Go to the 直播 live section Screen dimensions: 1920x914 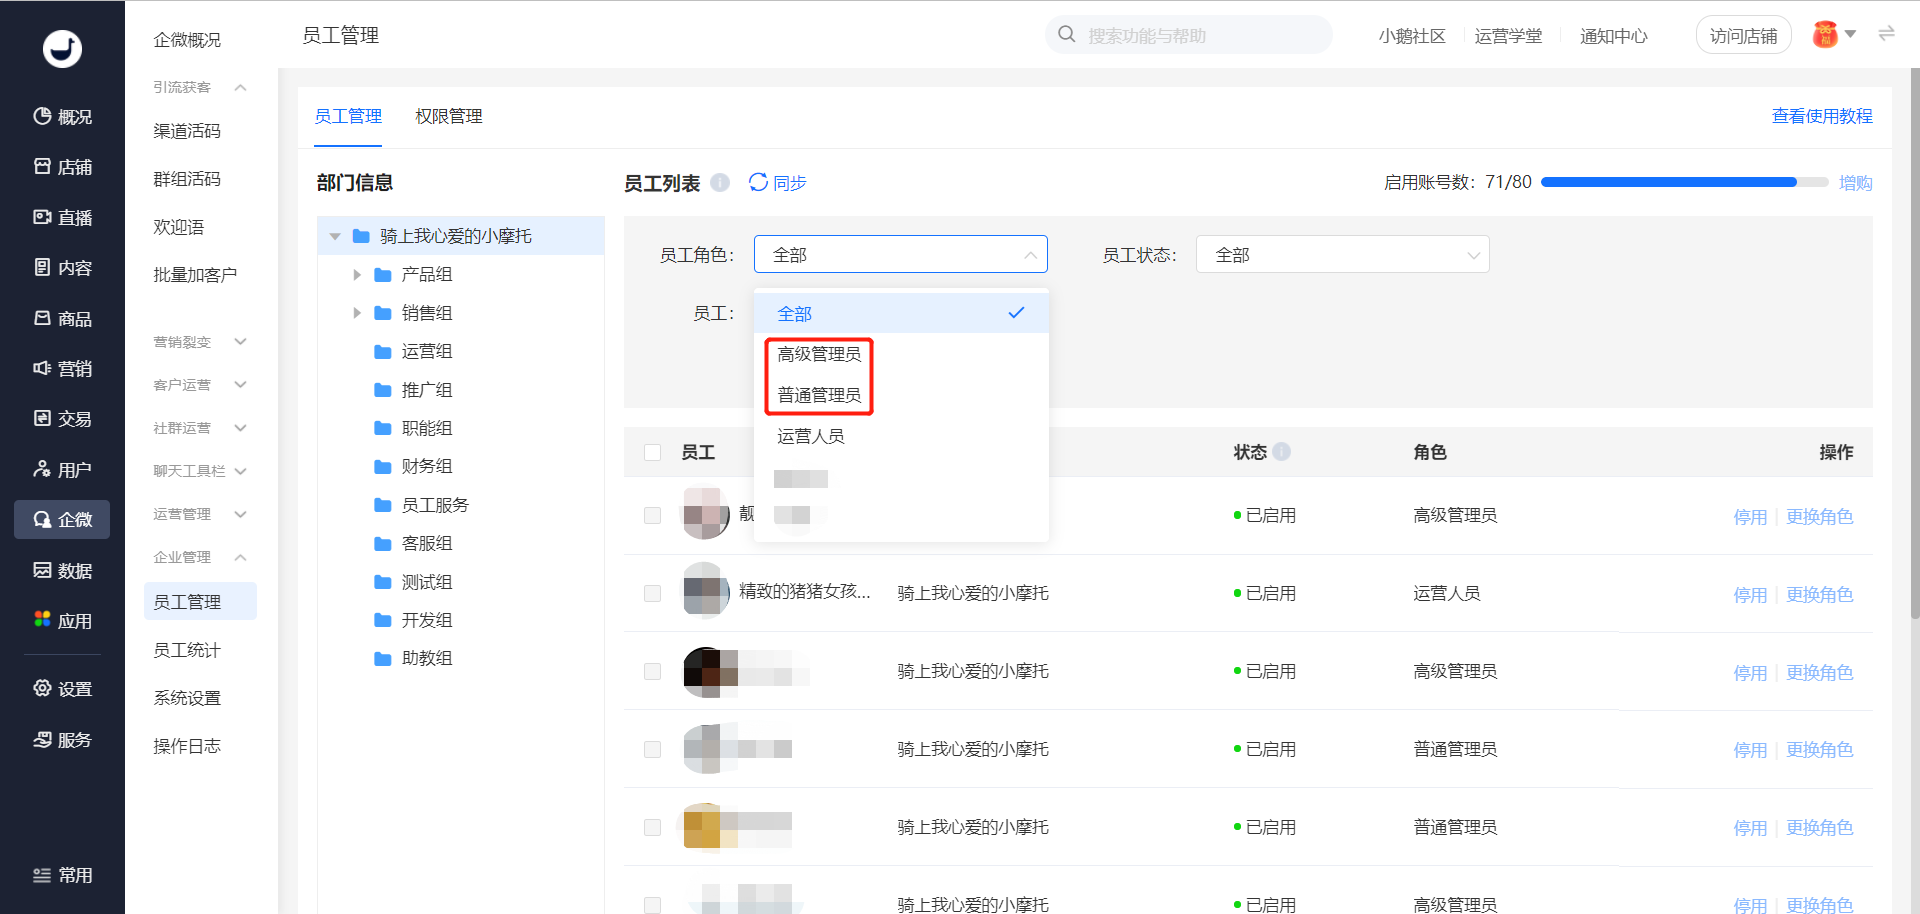tap(62, 217)
